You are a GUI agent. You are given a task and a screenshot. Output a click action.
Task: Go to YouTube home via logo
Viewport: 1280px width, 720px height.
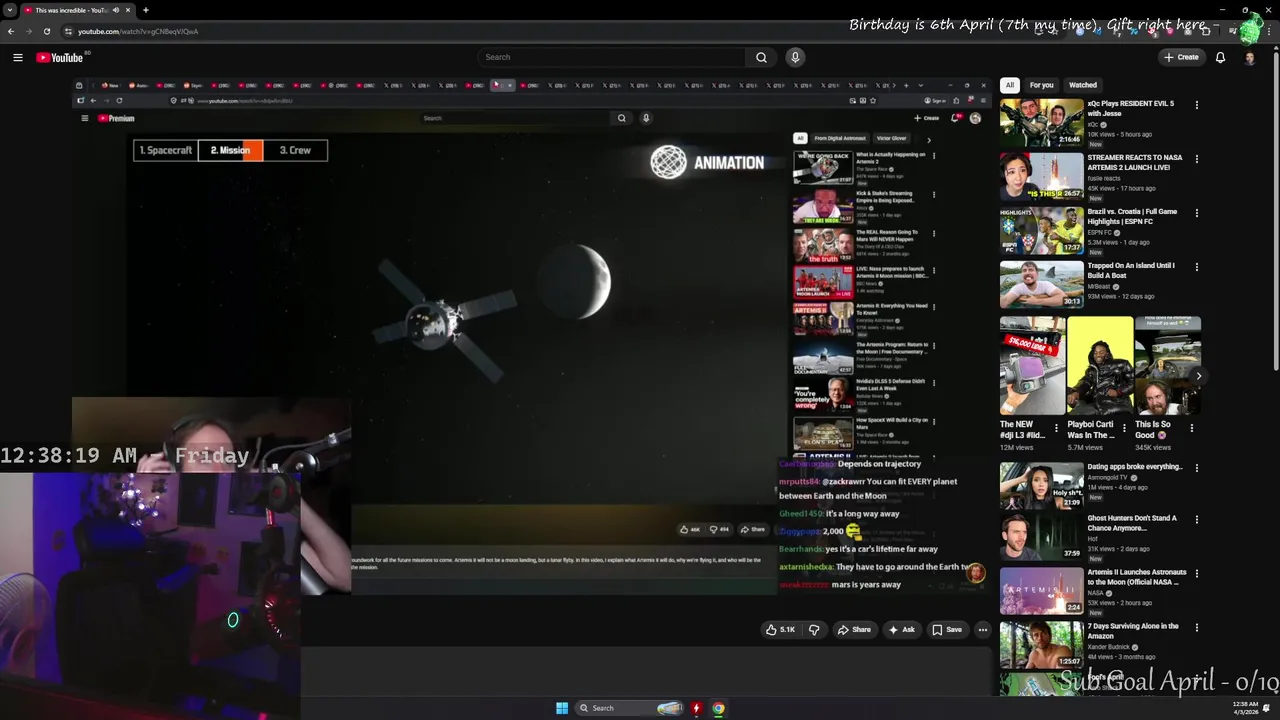pos(60,57)
